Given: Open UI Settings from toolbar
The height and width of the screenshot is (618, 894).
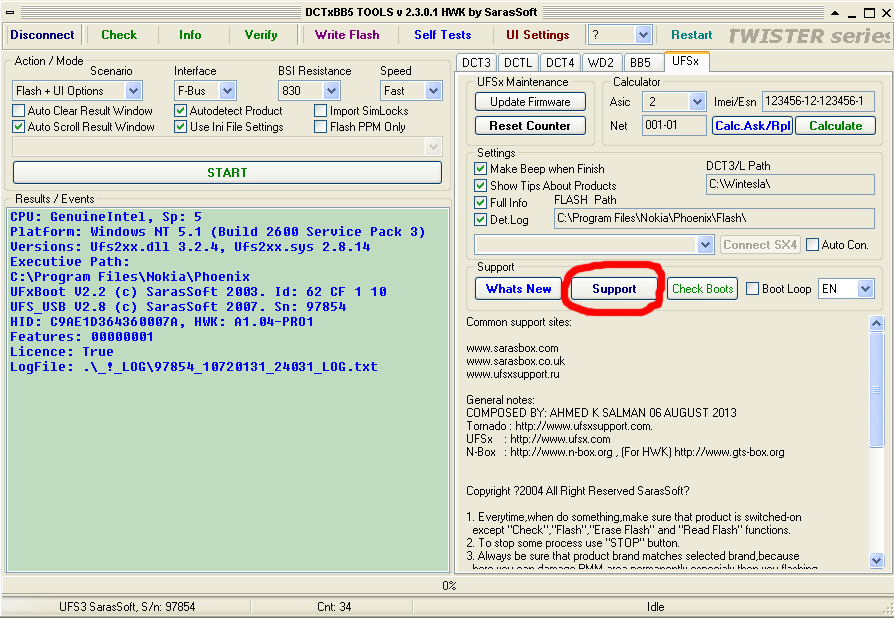Looking at the screenshot, I should coord(538,35).
